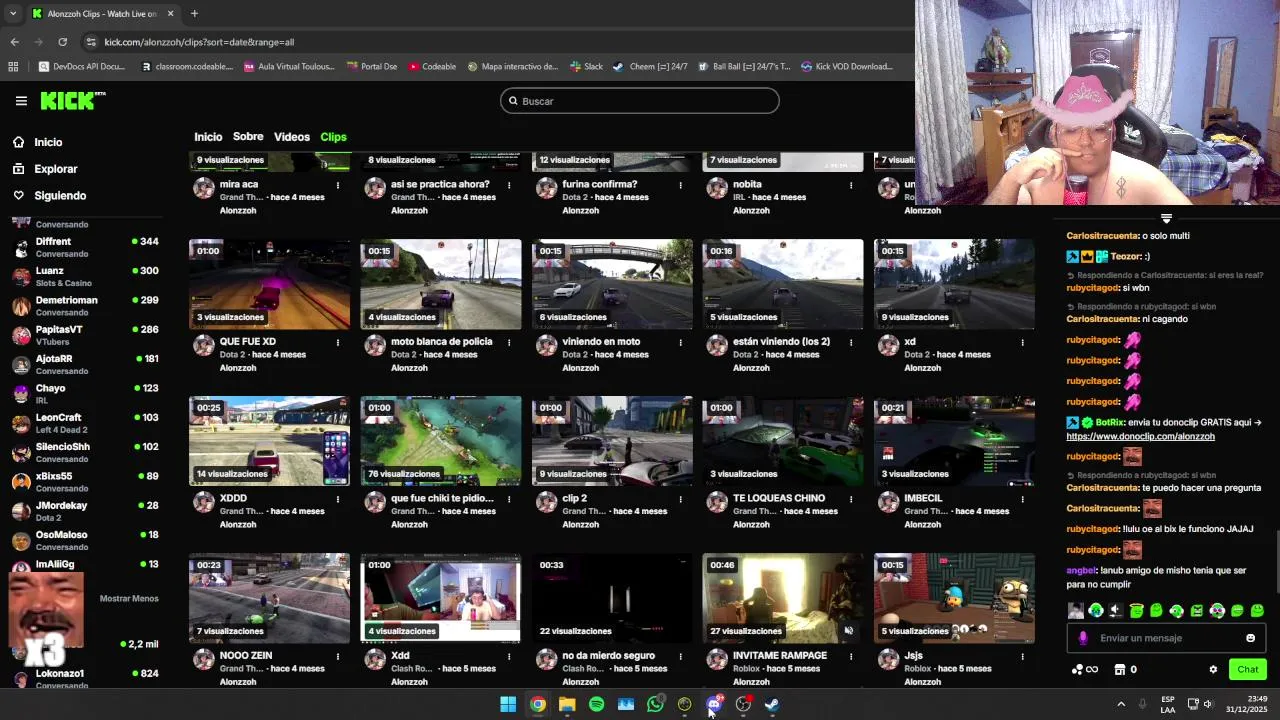Play the 'Jsjs' Roblox clip thumbnail

954,598
